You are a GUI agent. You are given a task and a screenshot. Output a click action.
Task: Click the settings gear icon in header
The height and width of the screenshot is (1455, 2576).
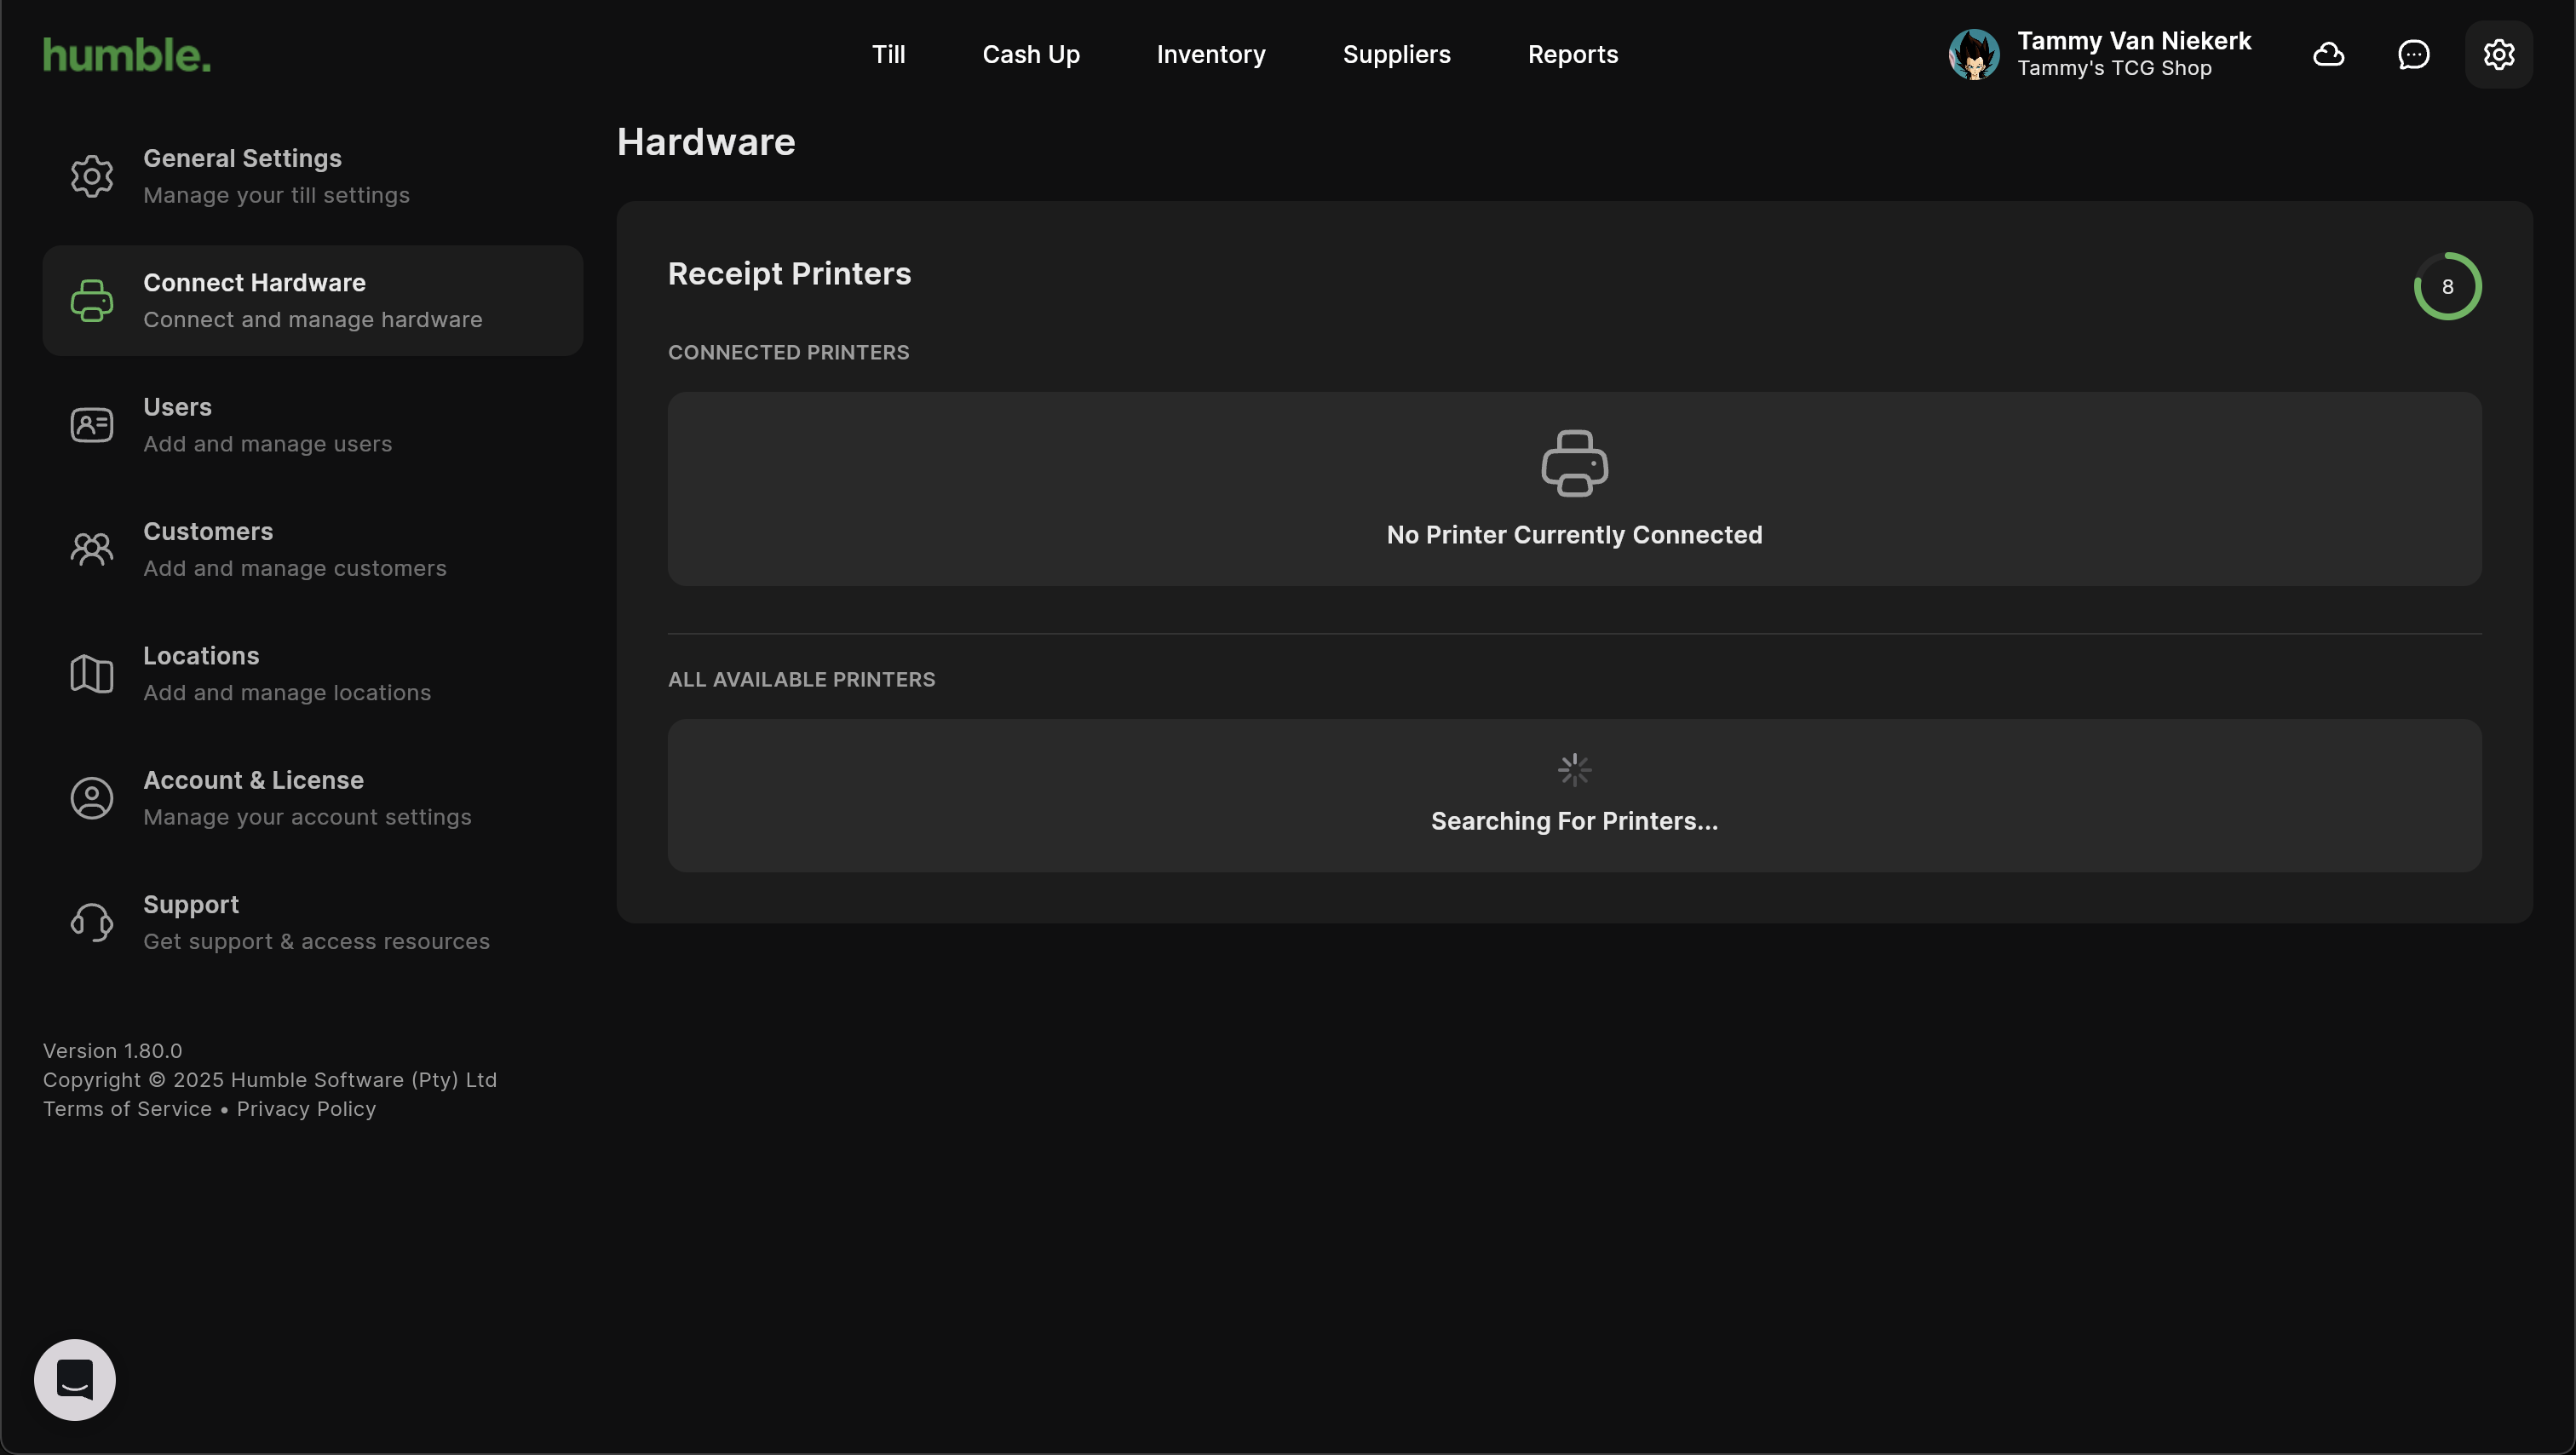pyautogui.click(x=2498, y=54)
